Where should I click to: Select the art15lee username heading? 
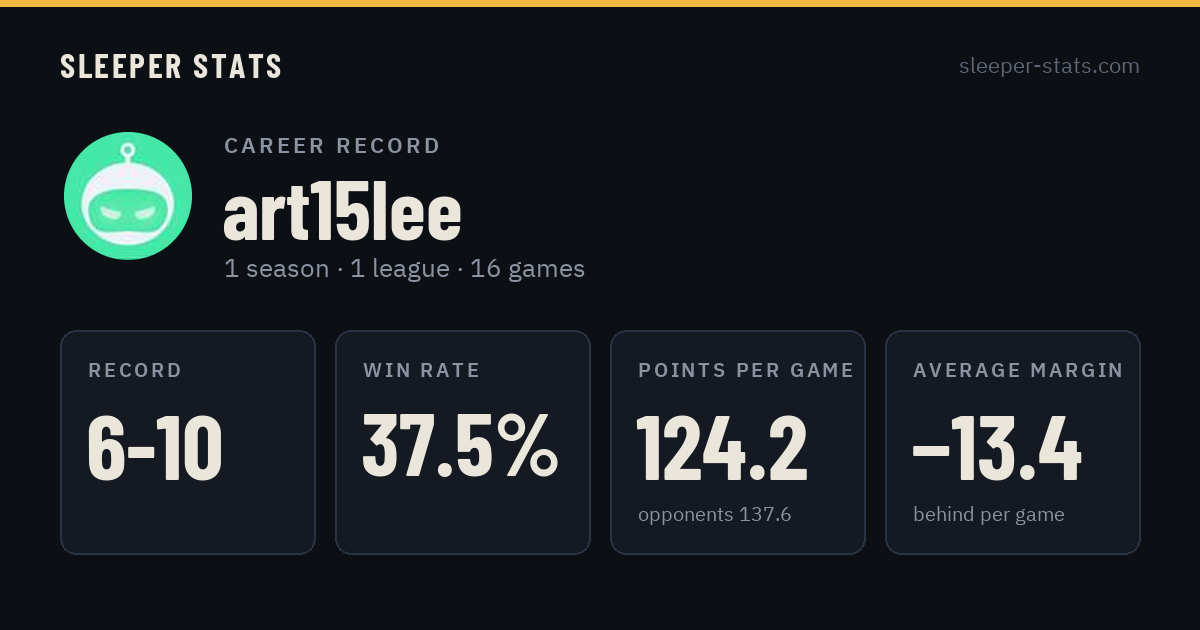coord(342,212)
